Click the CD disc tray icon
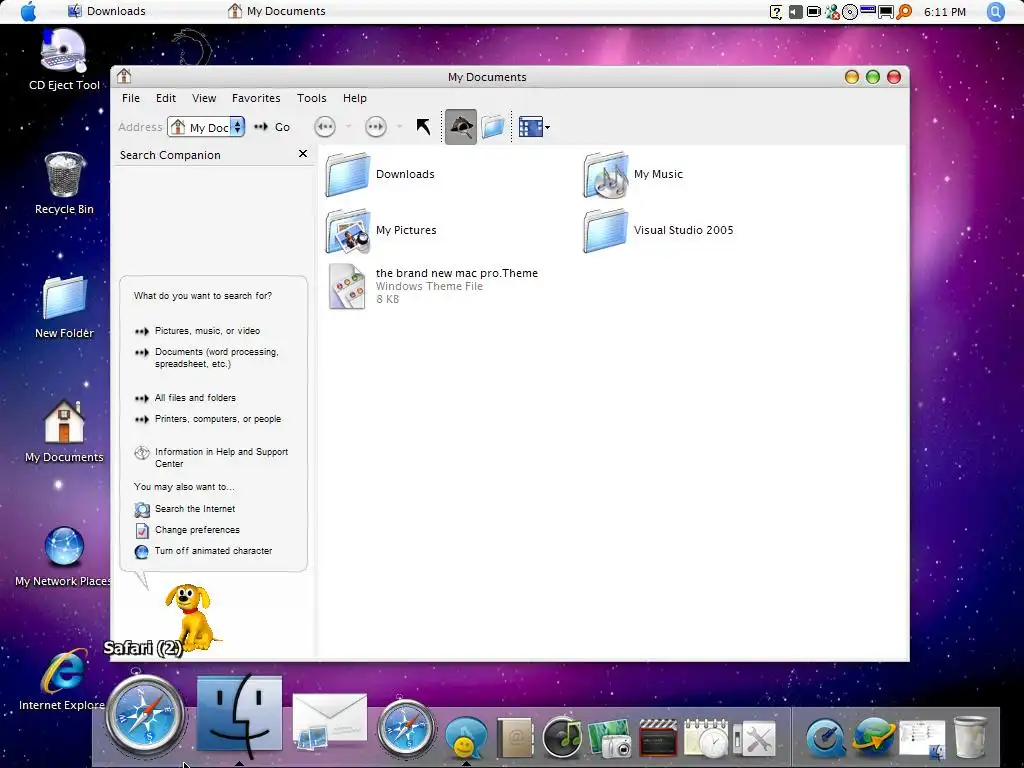 coord(850,12)
